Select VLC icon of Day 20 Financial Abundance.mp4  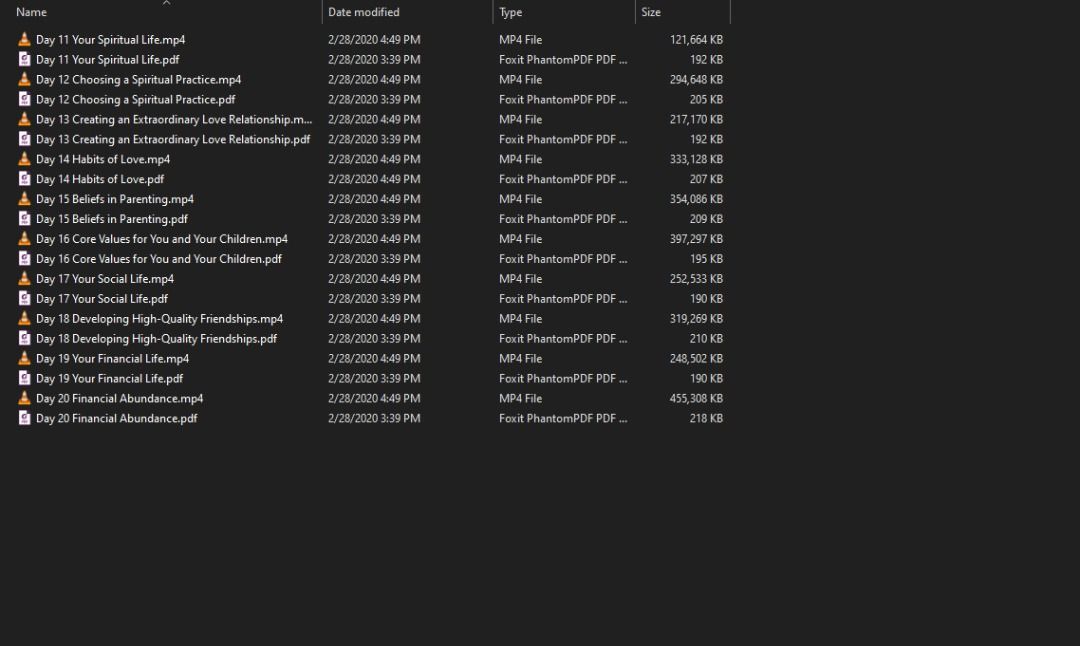24,399
